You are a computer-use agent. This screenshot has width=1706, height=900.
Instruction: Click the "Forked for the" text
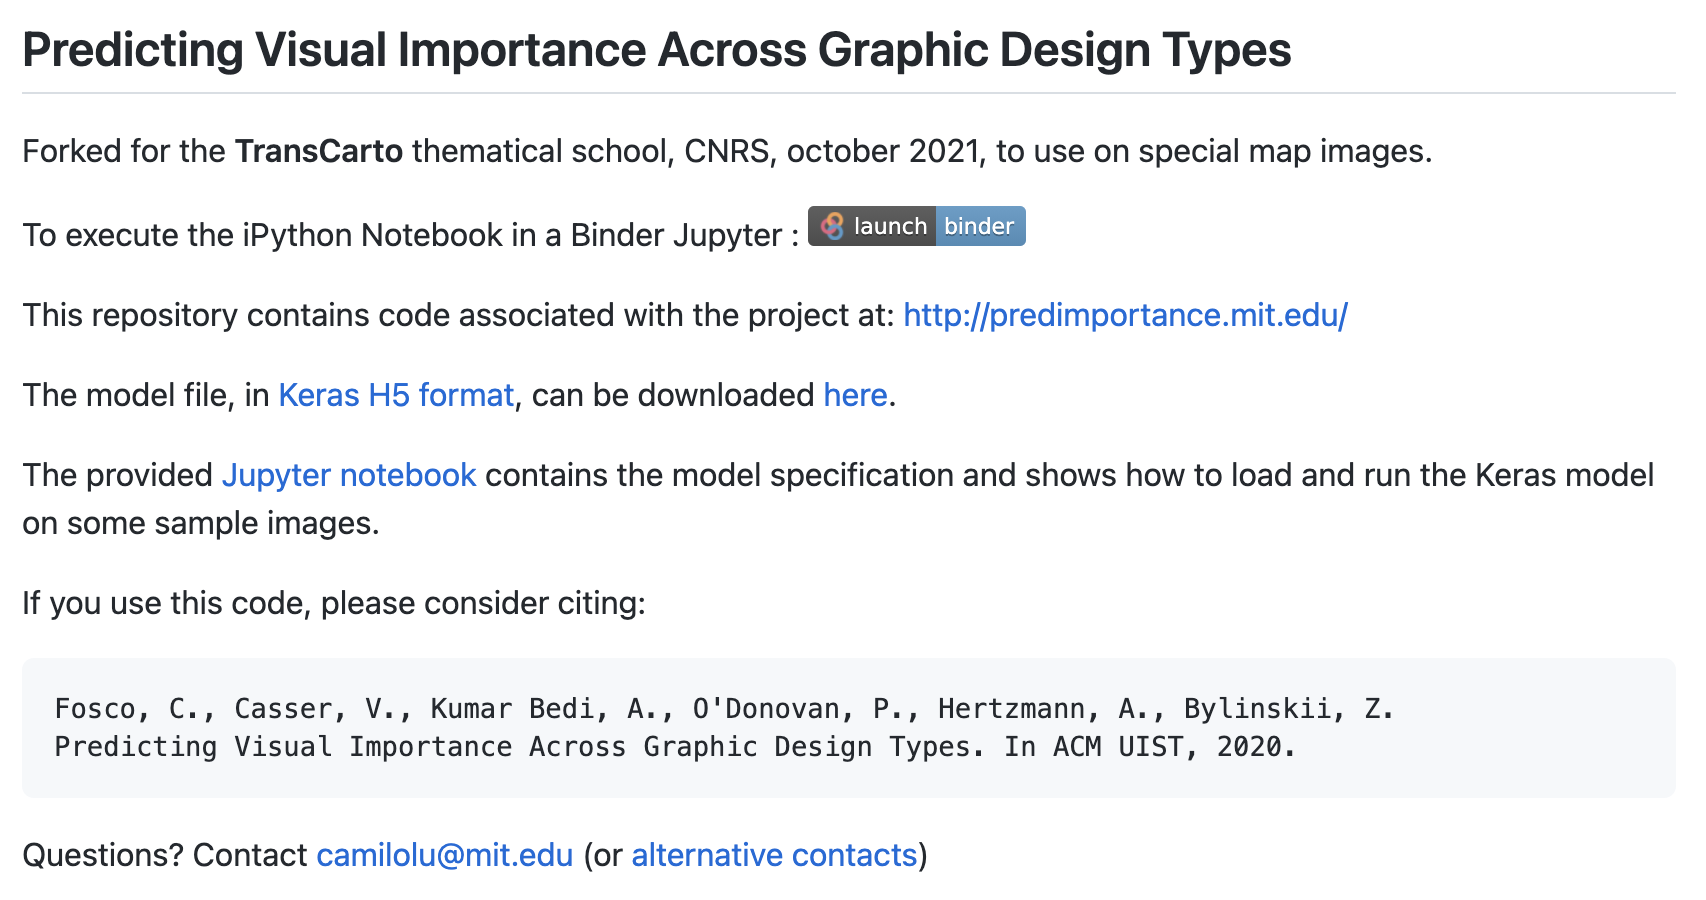[x=124, y=151]
